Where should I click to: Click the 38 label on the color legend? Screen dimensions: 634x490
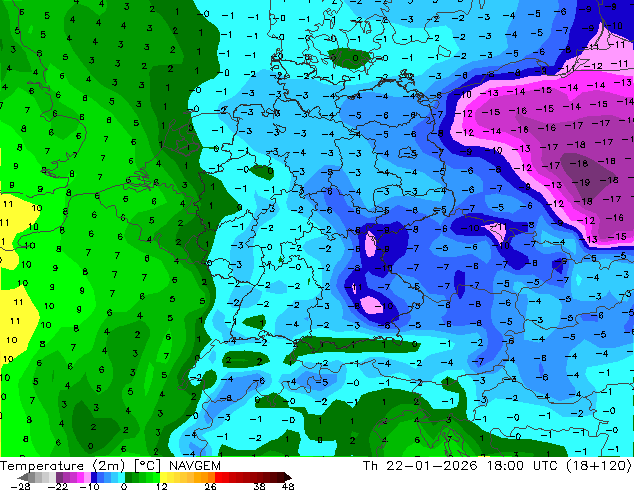pos(260,486)
